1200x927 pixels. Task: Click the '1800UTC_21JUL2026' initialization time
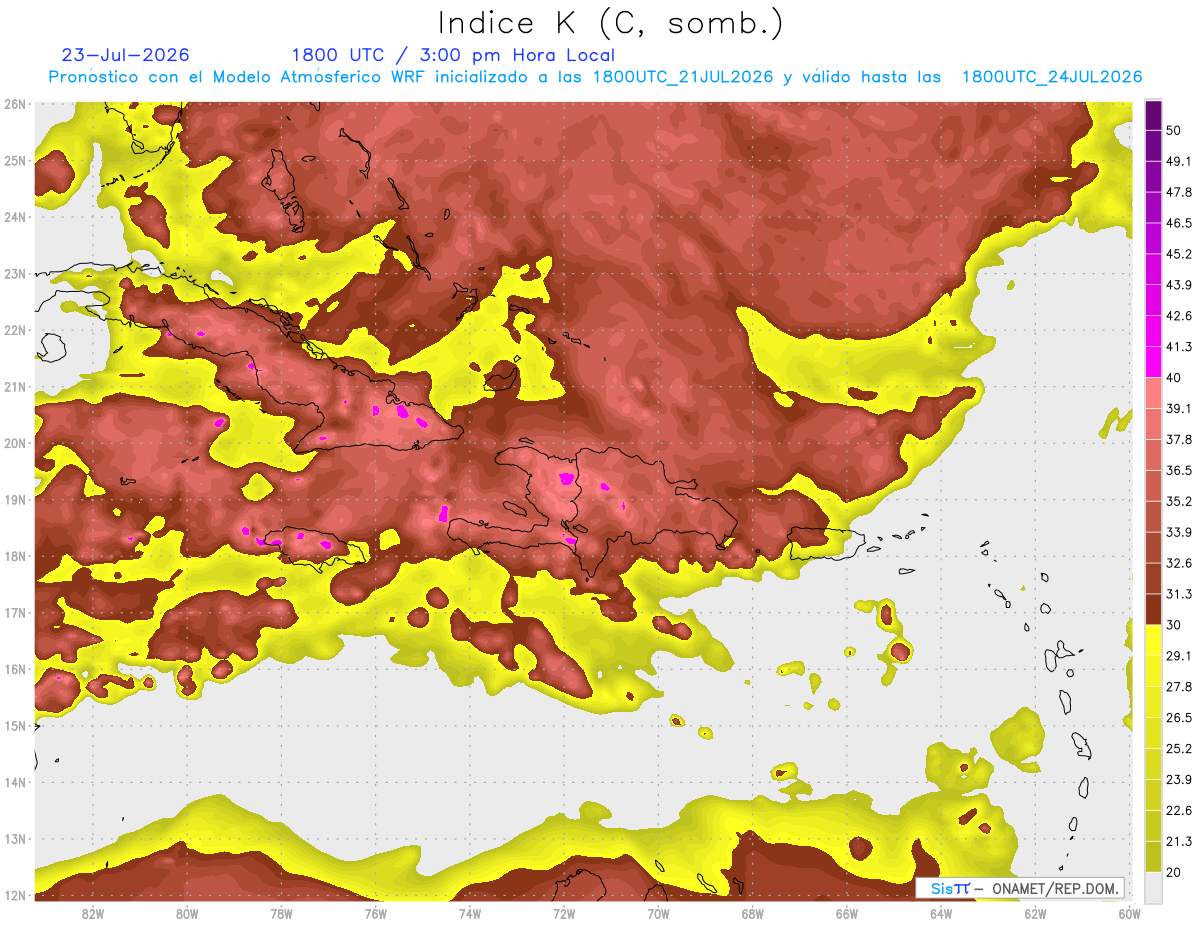click(x=682, y=77)
